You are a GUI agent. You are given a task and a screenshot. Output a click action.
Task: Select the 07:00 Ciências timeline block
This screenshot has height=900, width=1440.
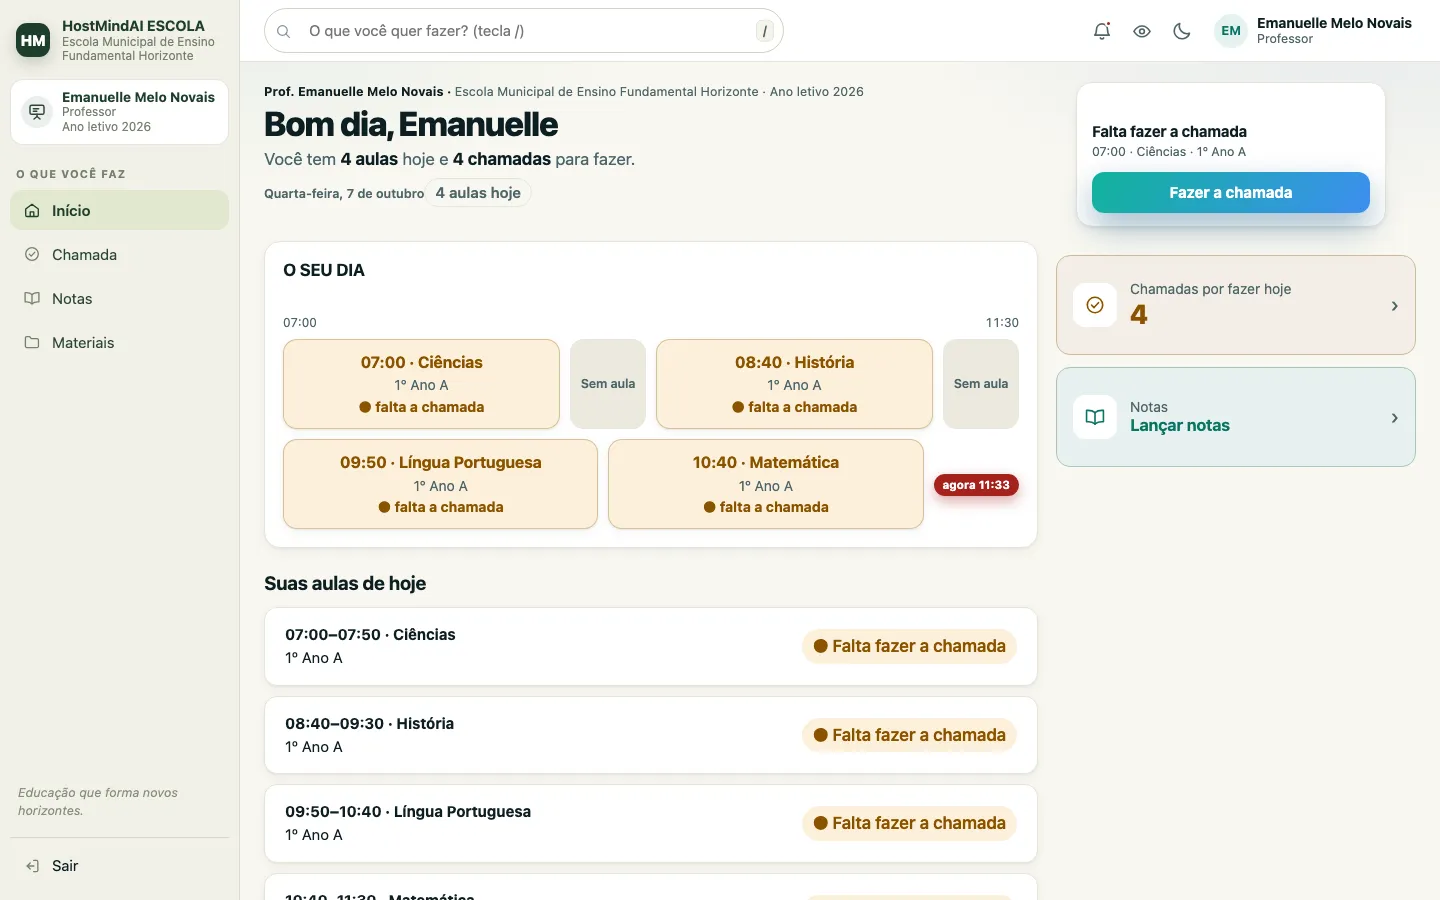point(421,384)
